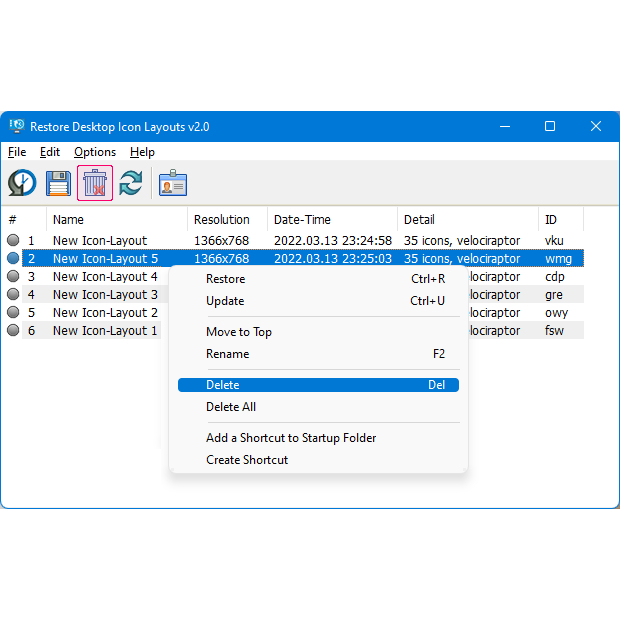Select Restore in the context menu
This screenshot has height=620, width=620.
(225, 279)
